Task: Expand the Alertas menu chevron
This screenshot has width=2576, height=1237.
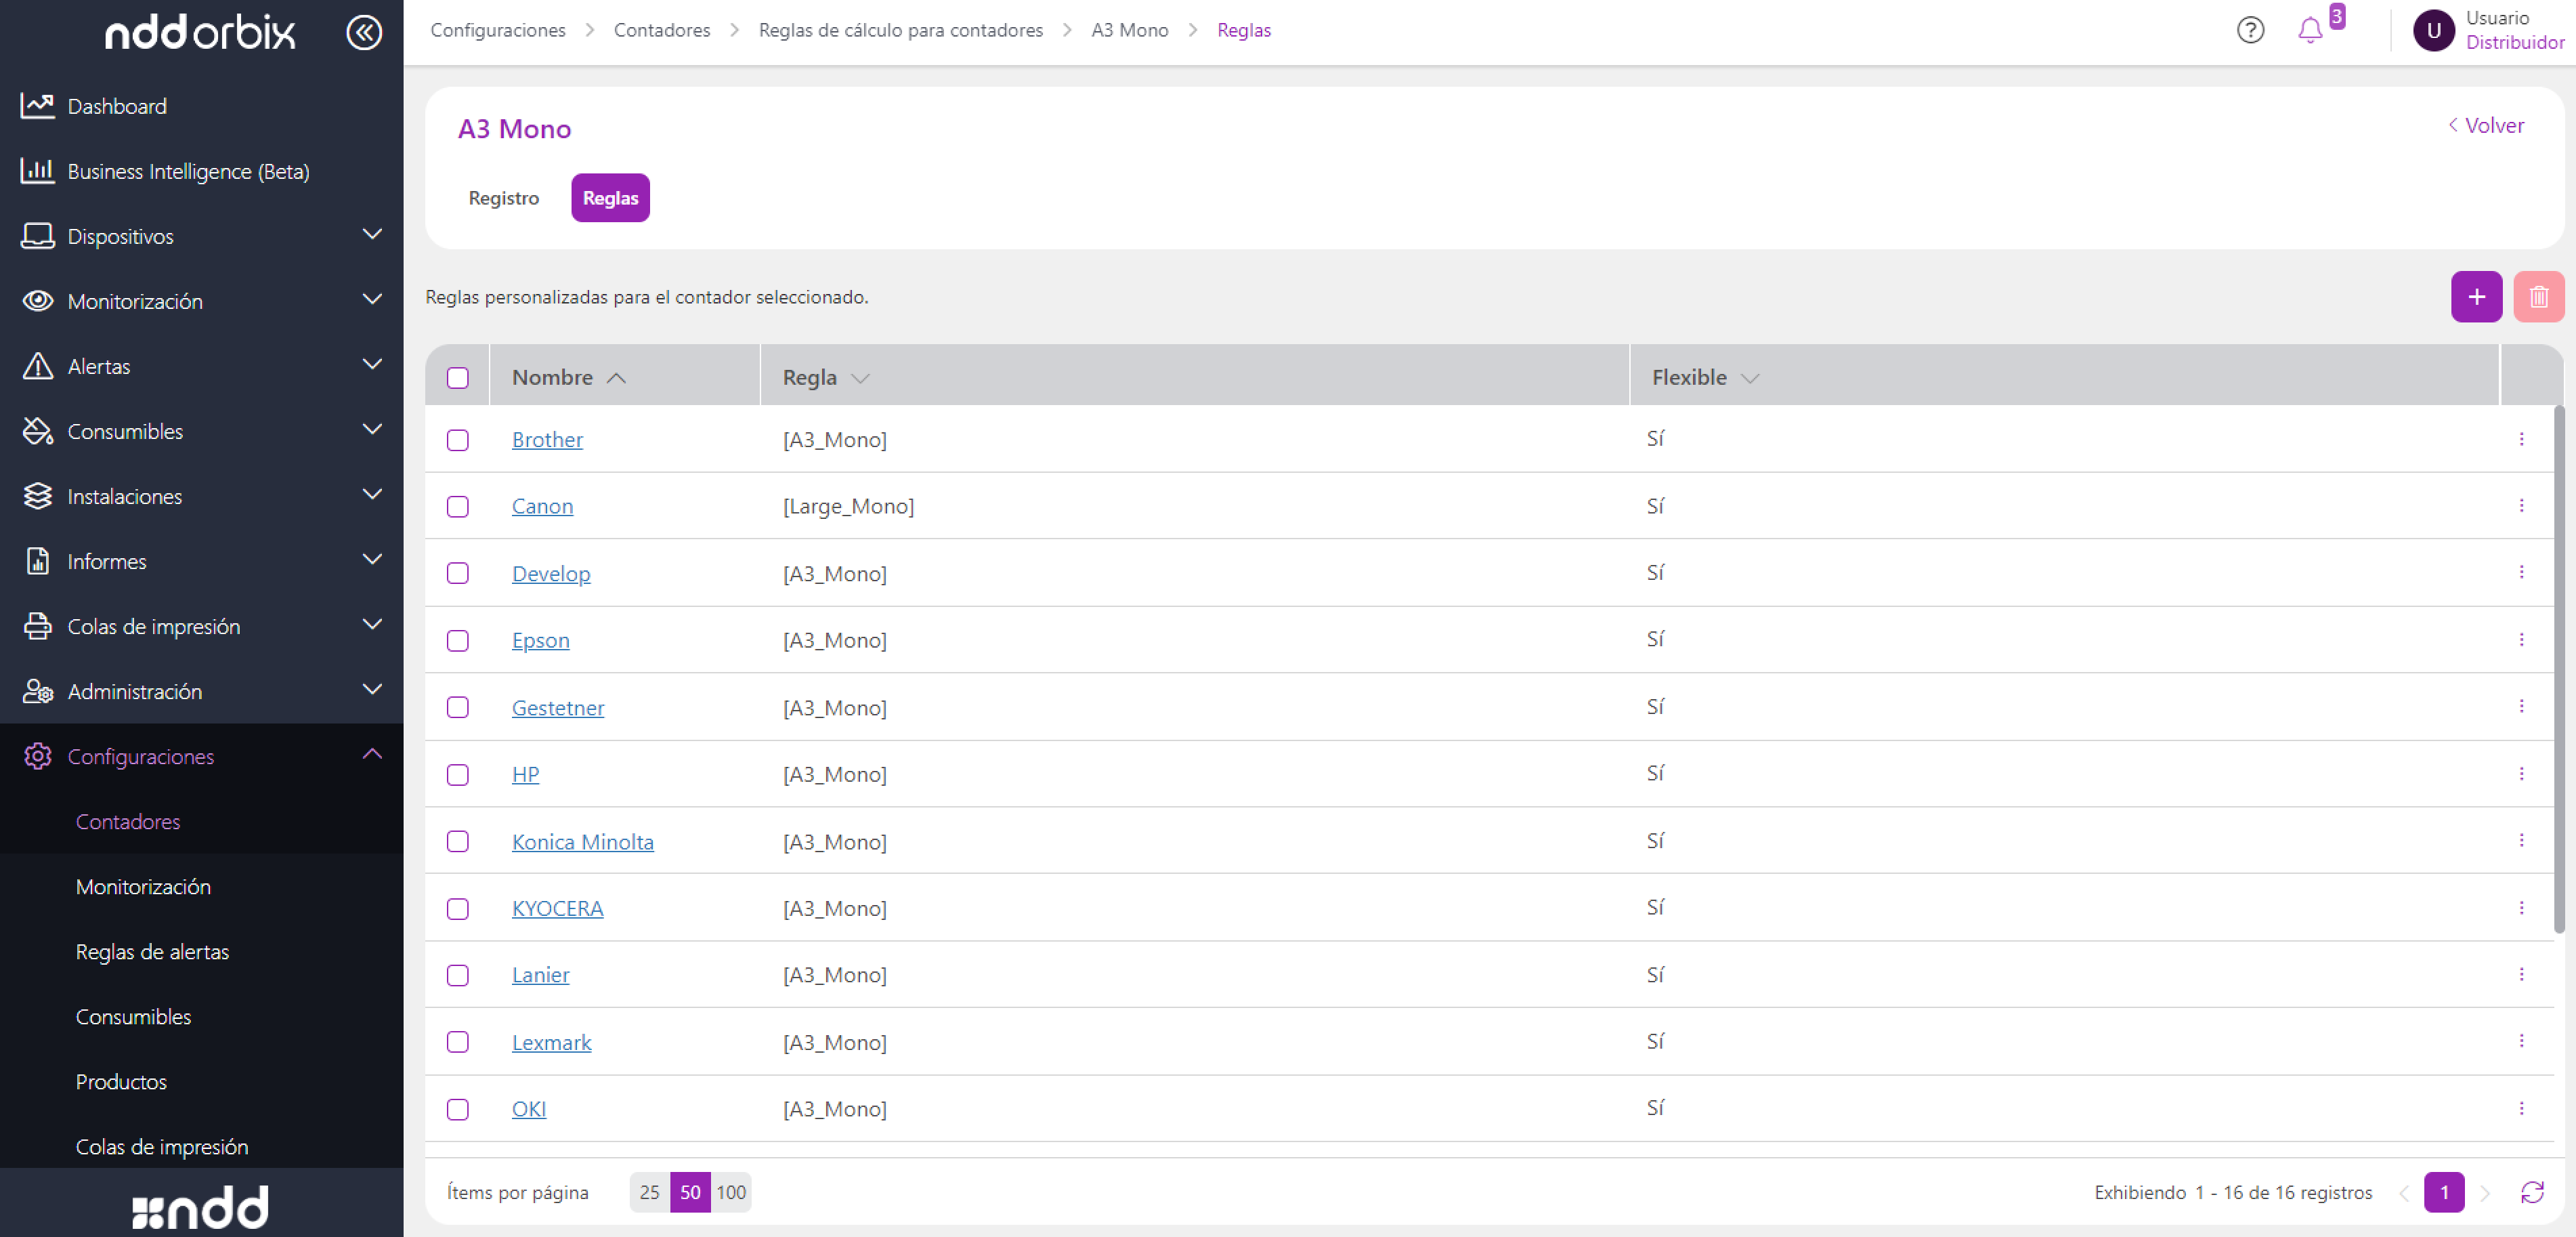Action: (x=372, y=364)
